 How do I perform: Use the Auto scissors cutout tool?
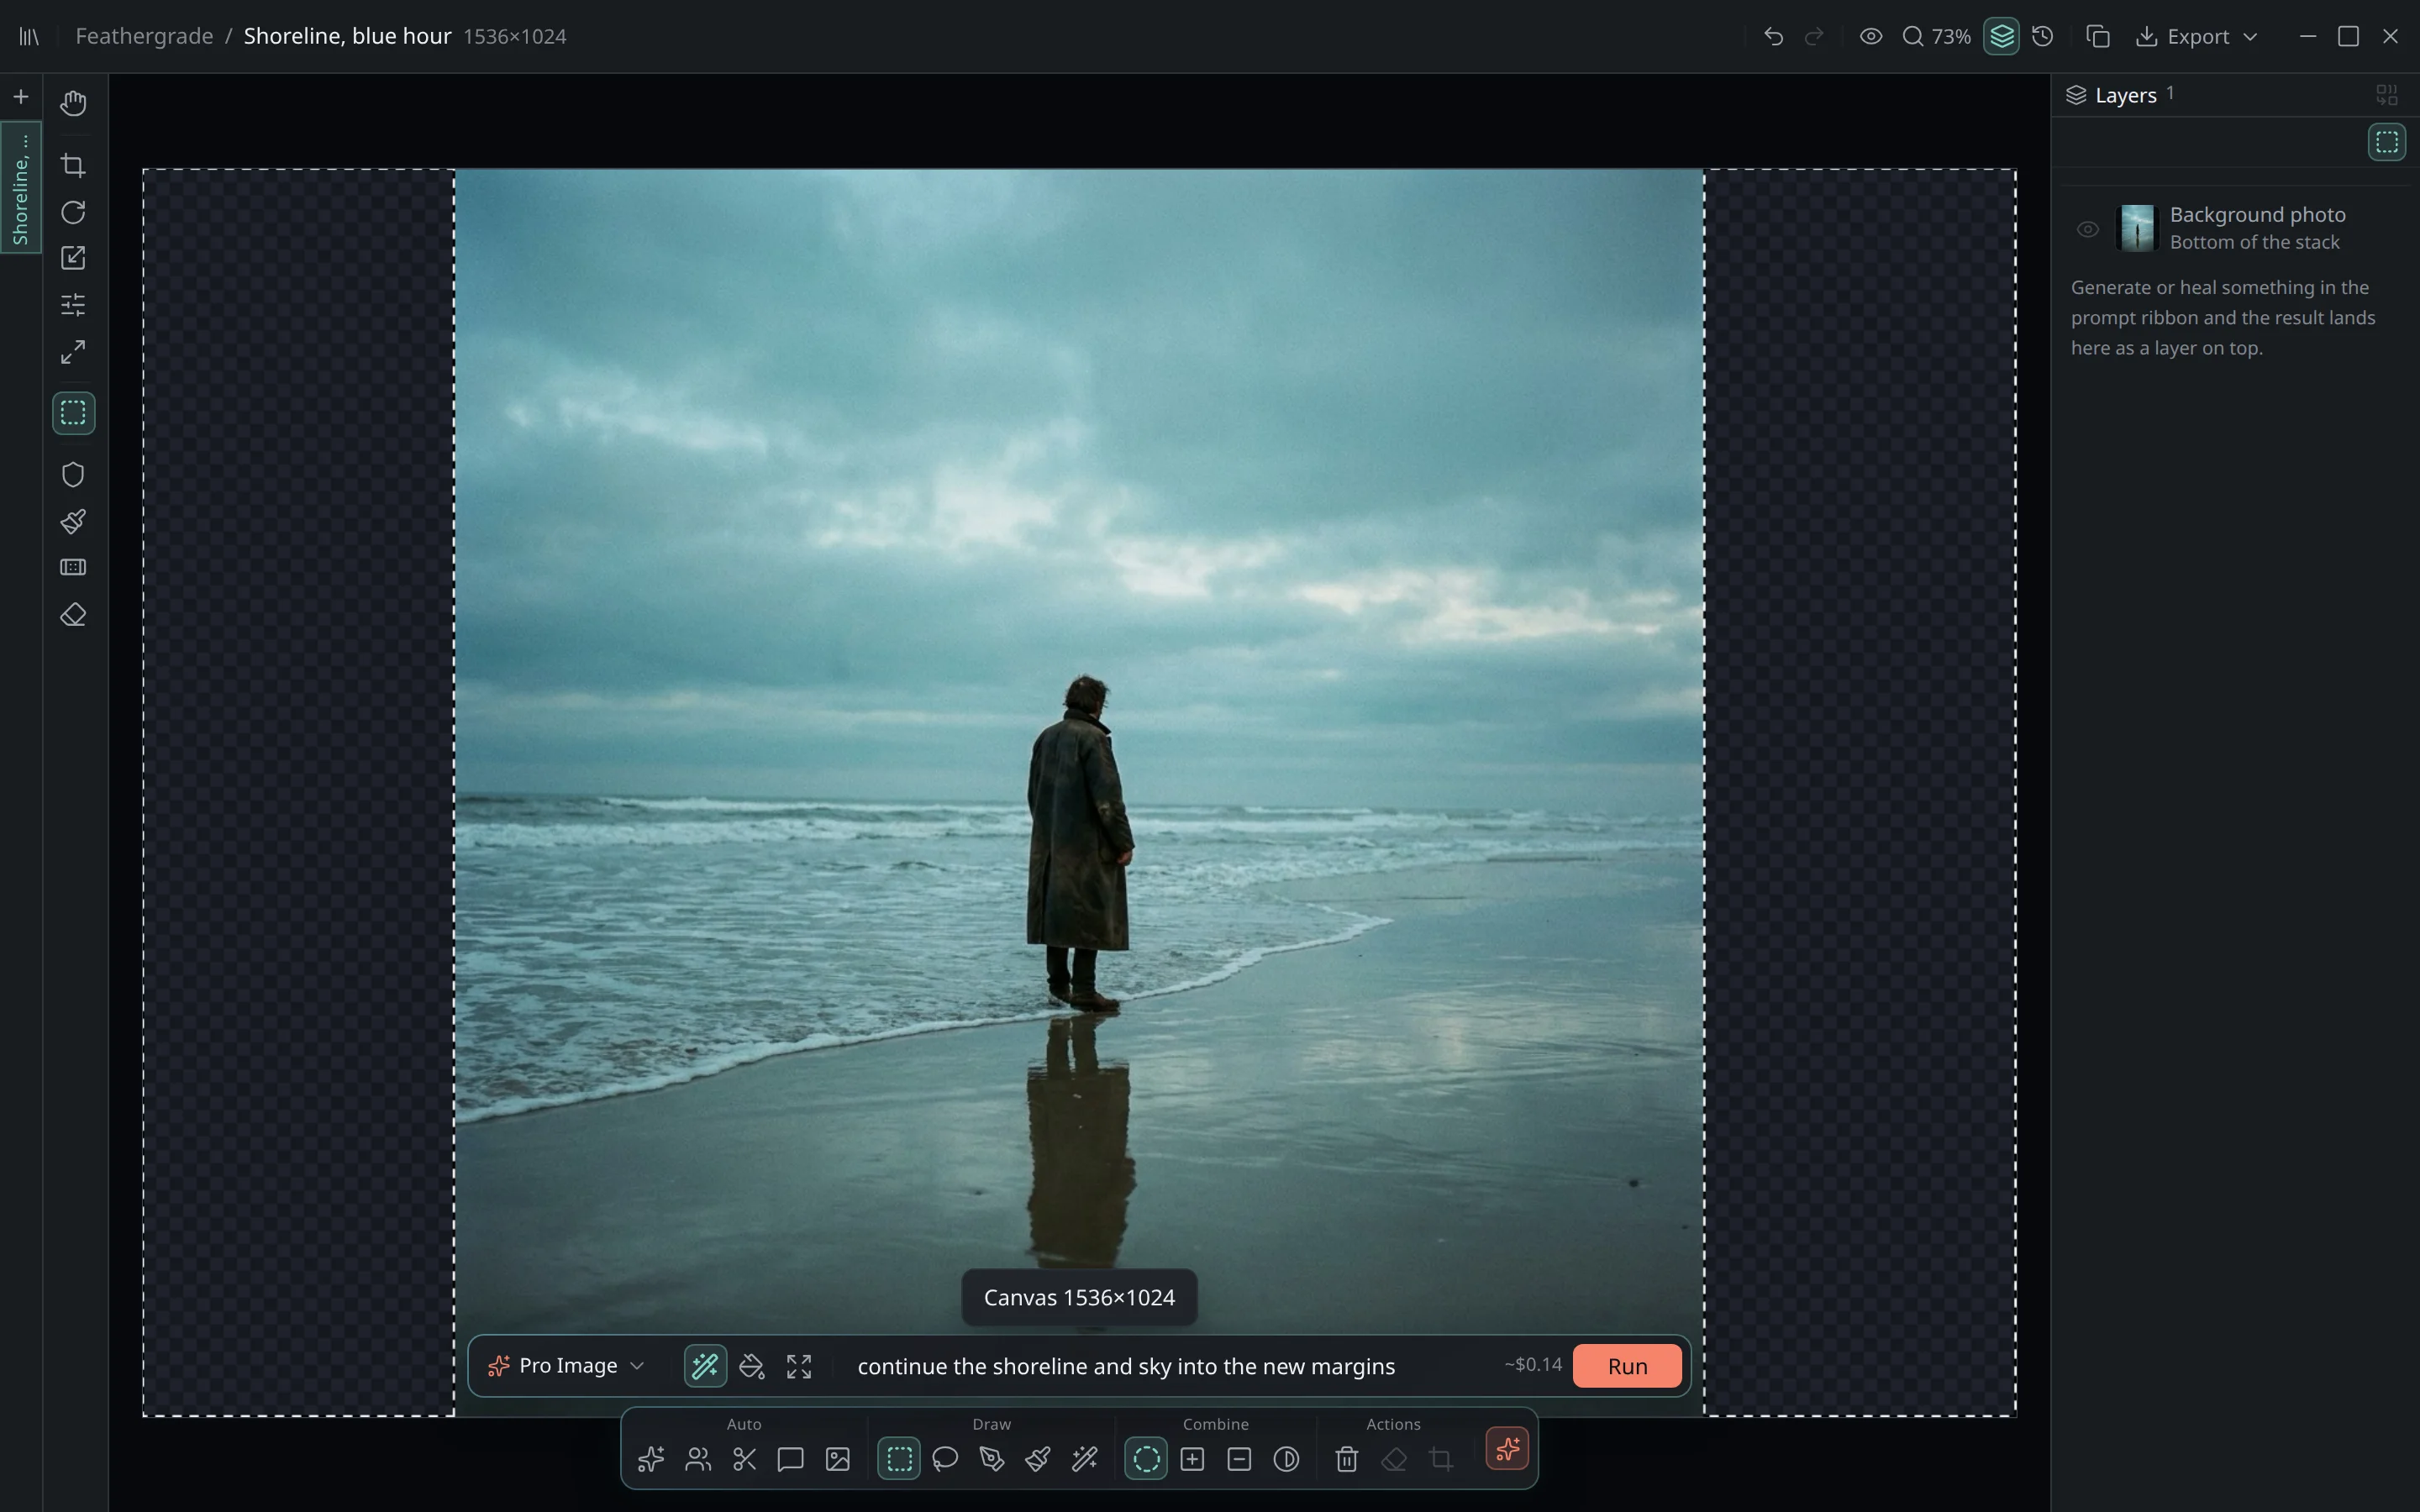744,1459
